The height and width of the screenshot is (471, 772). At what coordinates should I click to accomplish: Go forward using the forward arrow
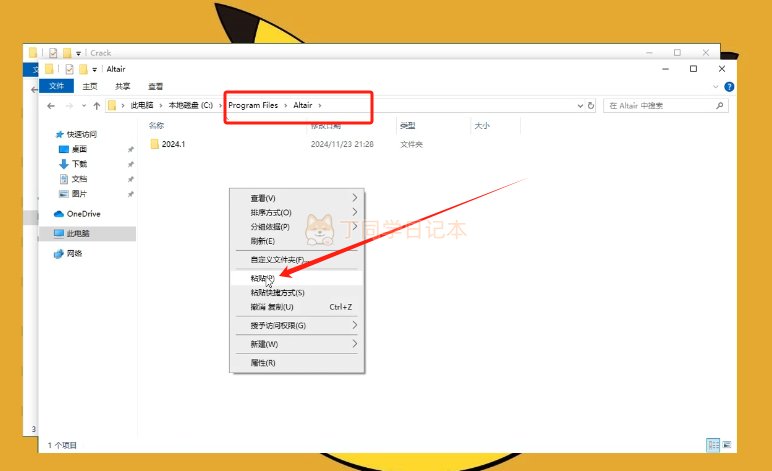coord(69,106)
